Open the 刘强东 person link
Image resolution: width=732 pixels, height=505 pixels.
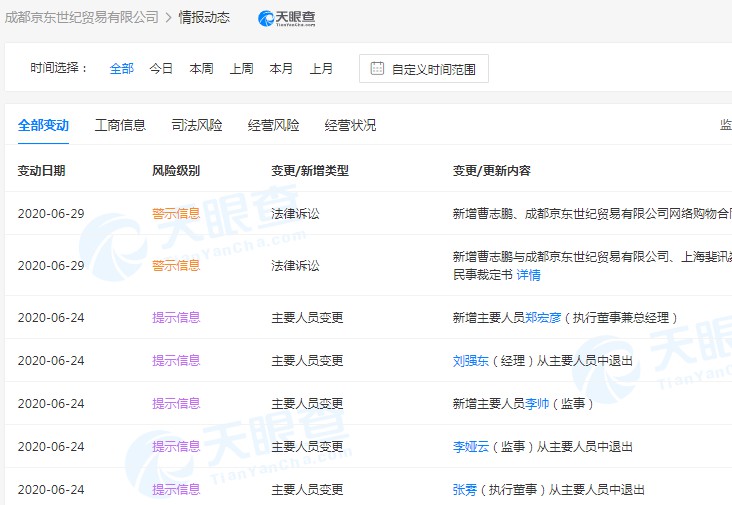click(471, 361)
